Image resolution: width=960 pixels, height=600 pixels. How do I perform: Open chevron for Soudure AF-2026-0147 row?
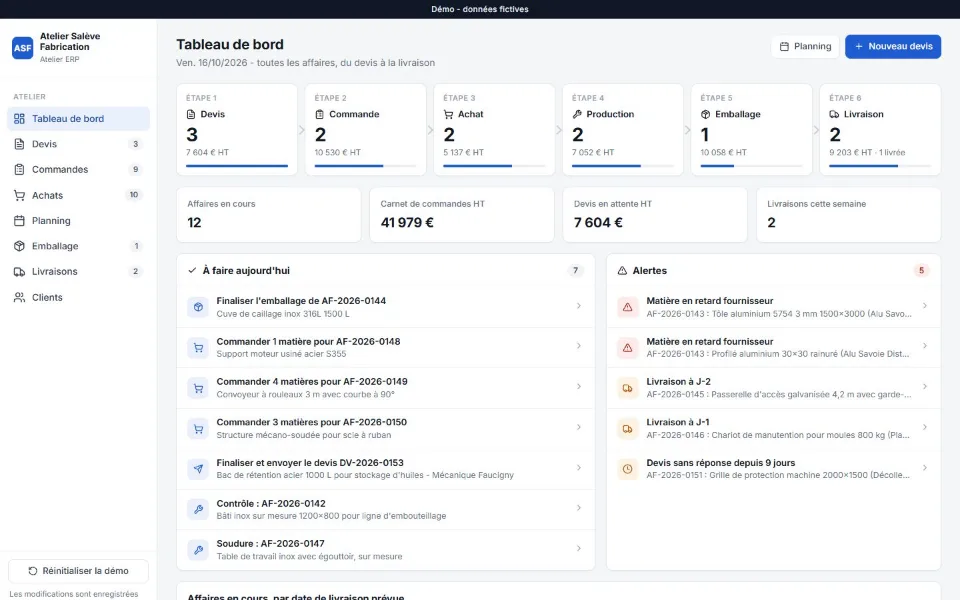coord(579,549)
